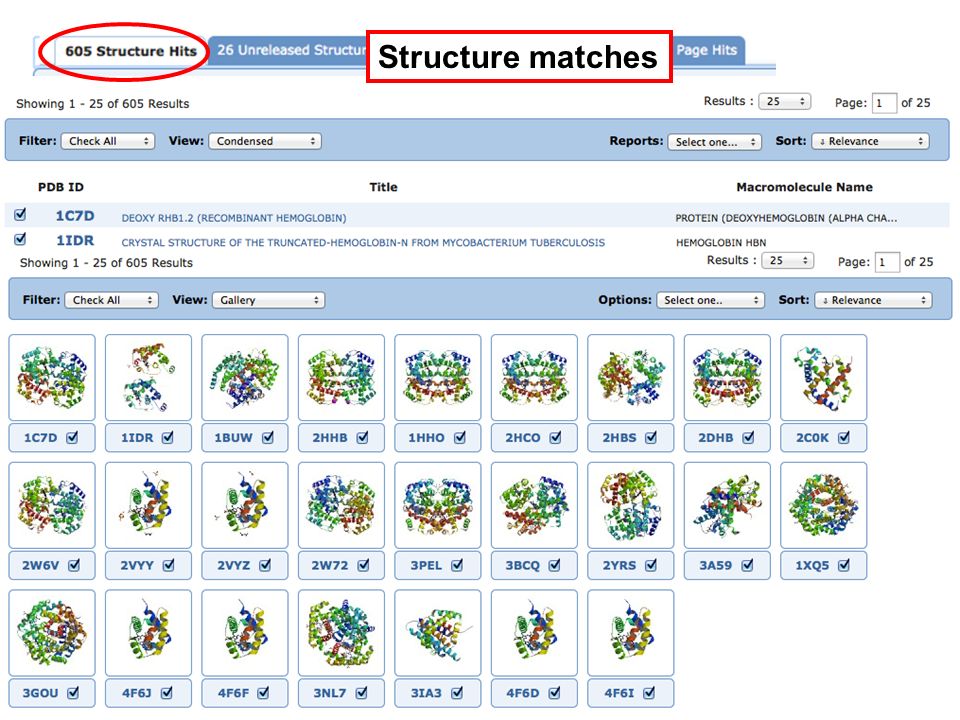The image size is (960, 720).
Task: Open the 2HHB protein structure image
Action: tap(341, 377)
